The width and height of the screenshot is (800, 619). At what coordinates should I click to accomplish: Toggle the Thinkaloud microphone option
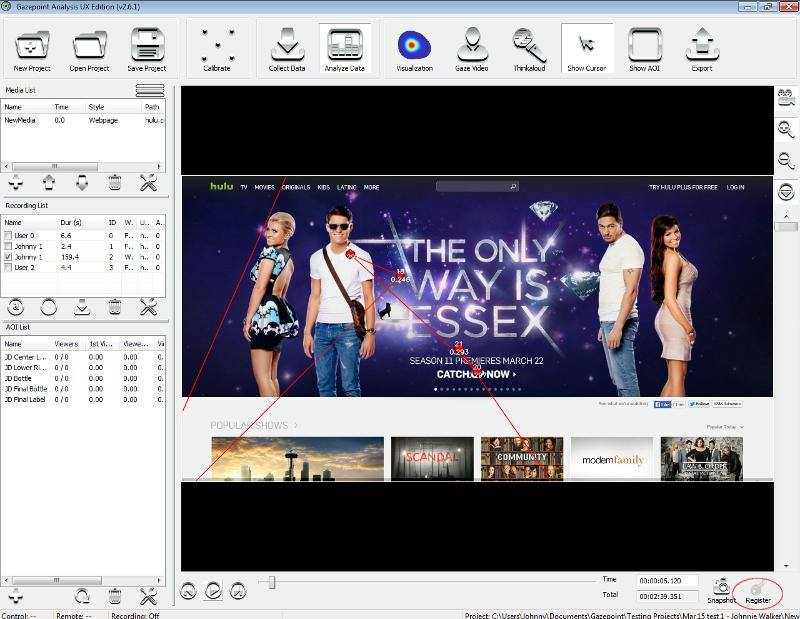529,50
